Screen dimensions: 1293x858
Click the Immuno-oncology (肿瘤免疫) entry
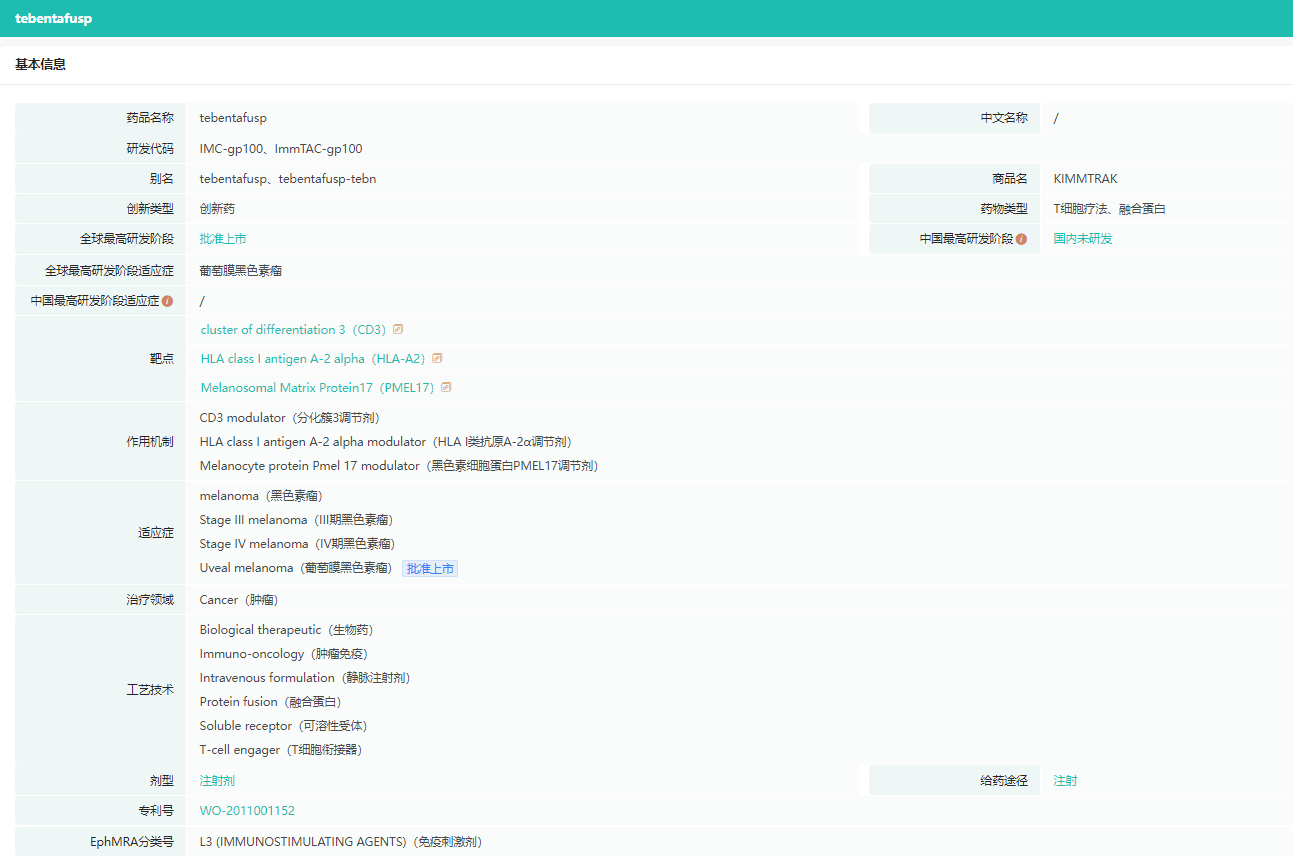[284, 654]
